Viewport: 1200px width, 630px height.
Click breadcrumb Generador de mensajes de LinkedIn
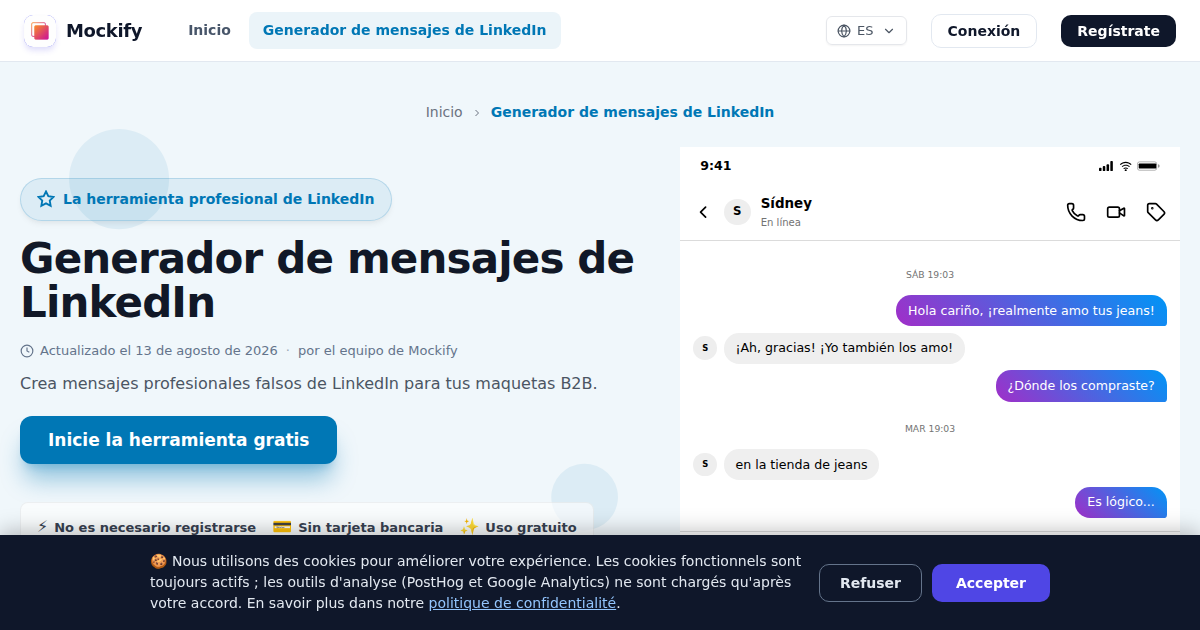point(632,112)
